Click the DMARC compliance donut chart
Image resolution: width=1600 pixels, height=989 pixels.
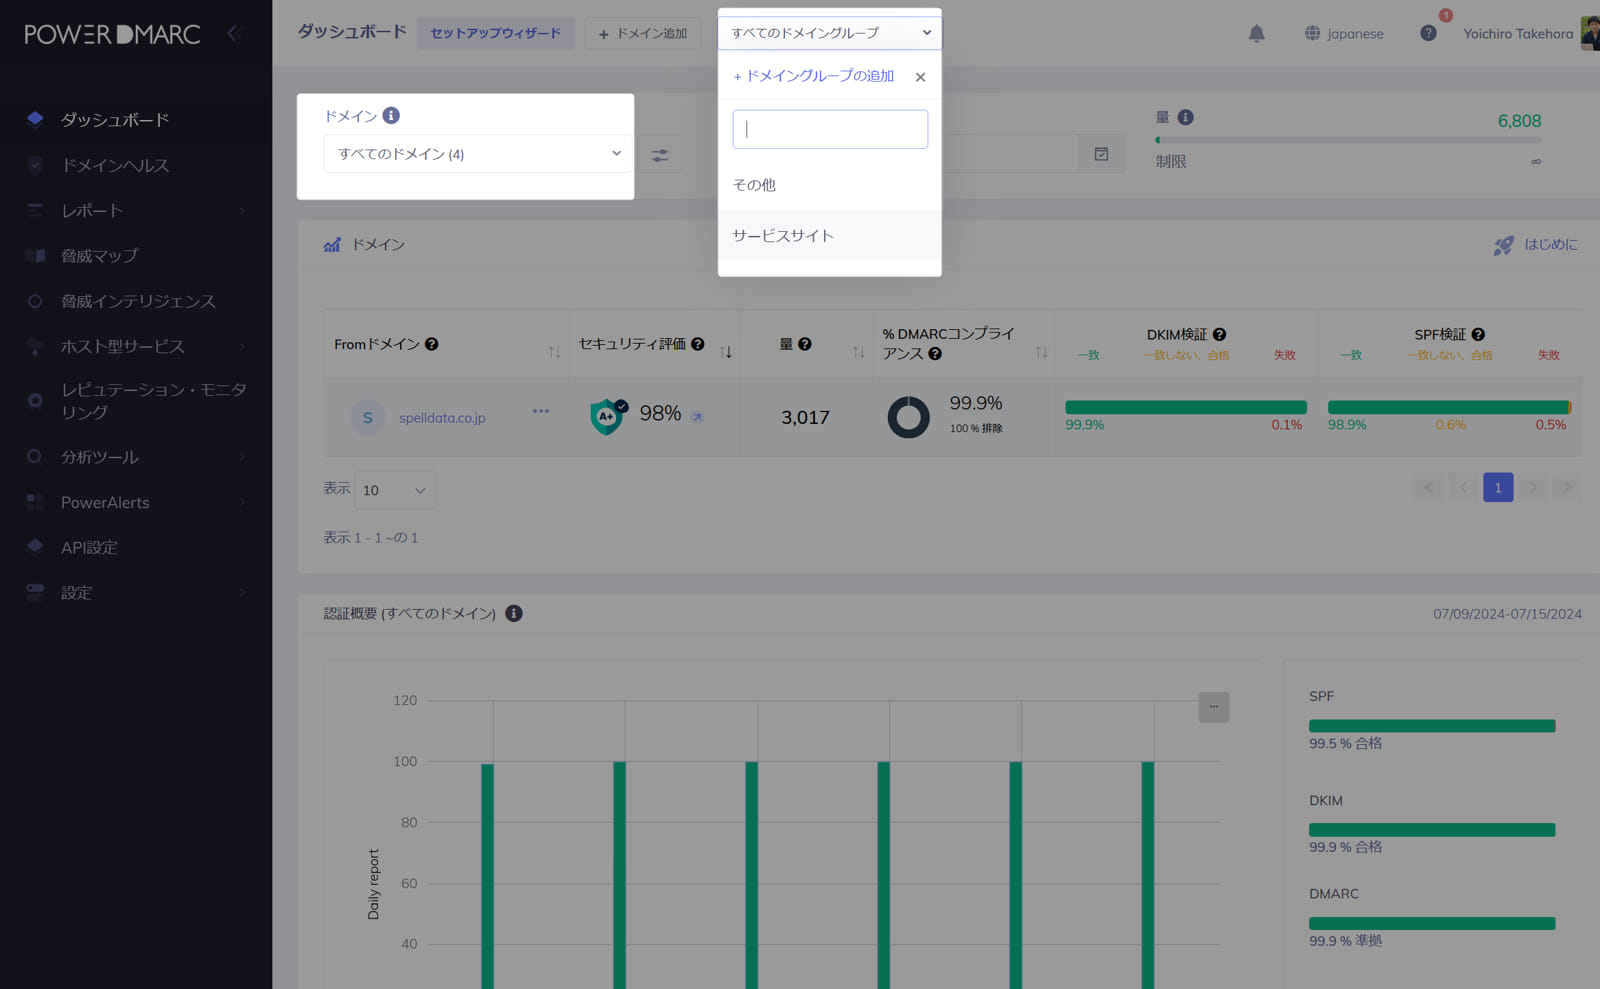coord(908,417)
